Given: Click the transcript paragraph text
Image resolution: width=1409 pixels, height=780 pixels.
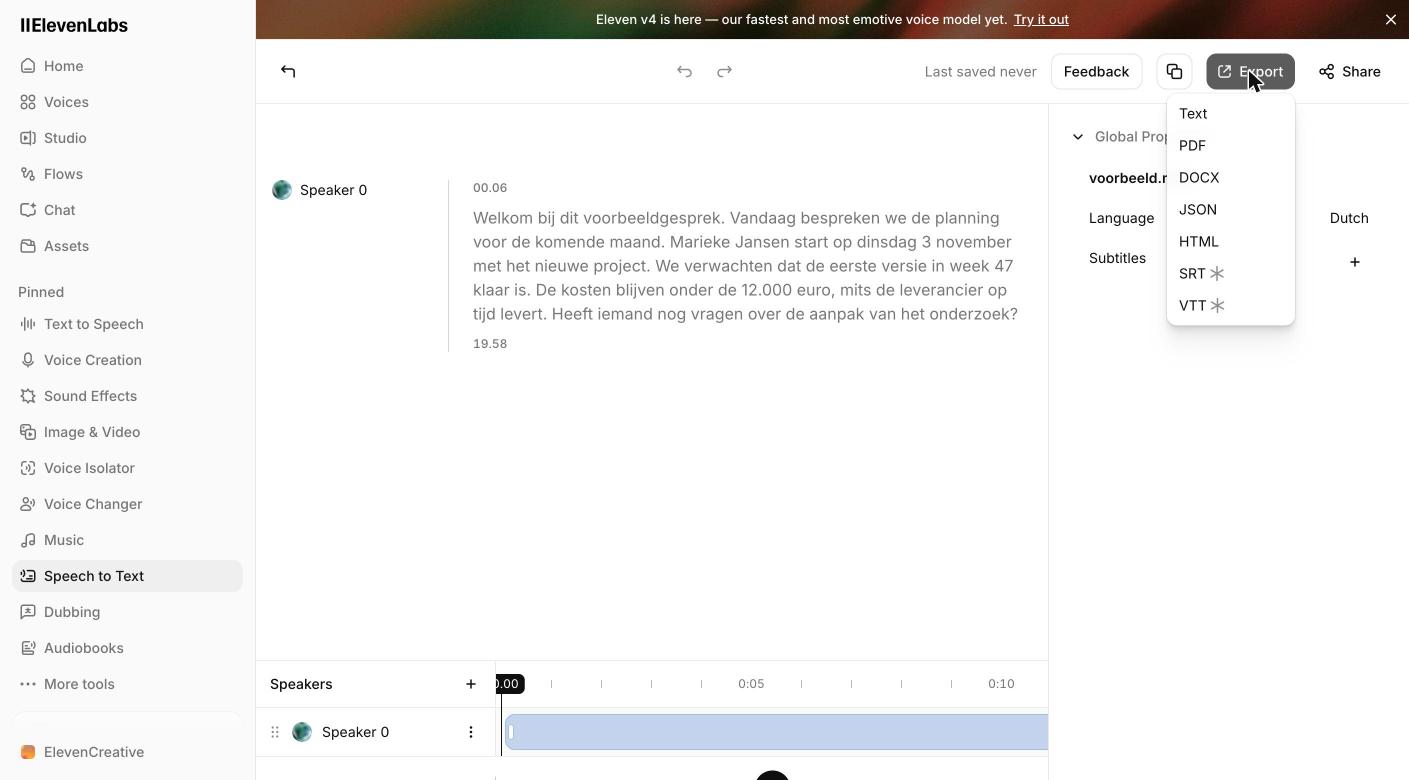Looking at the screenshot, I should click(x=746, y=266).
